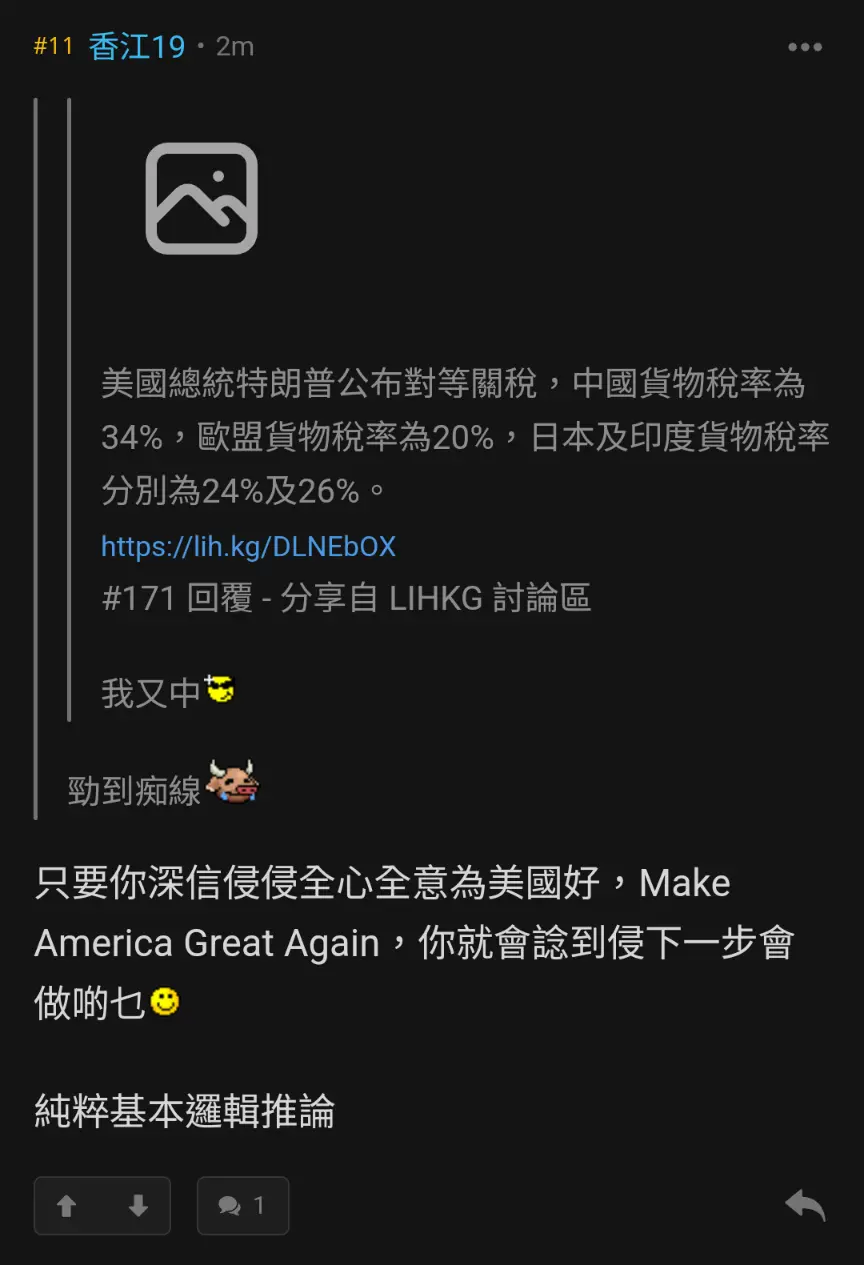Open user profile 香江19
The height and width of the screenshot is (1265, 864).
pyautogui.click(x=137, y=47)
